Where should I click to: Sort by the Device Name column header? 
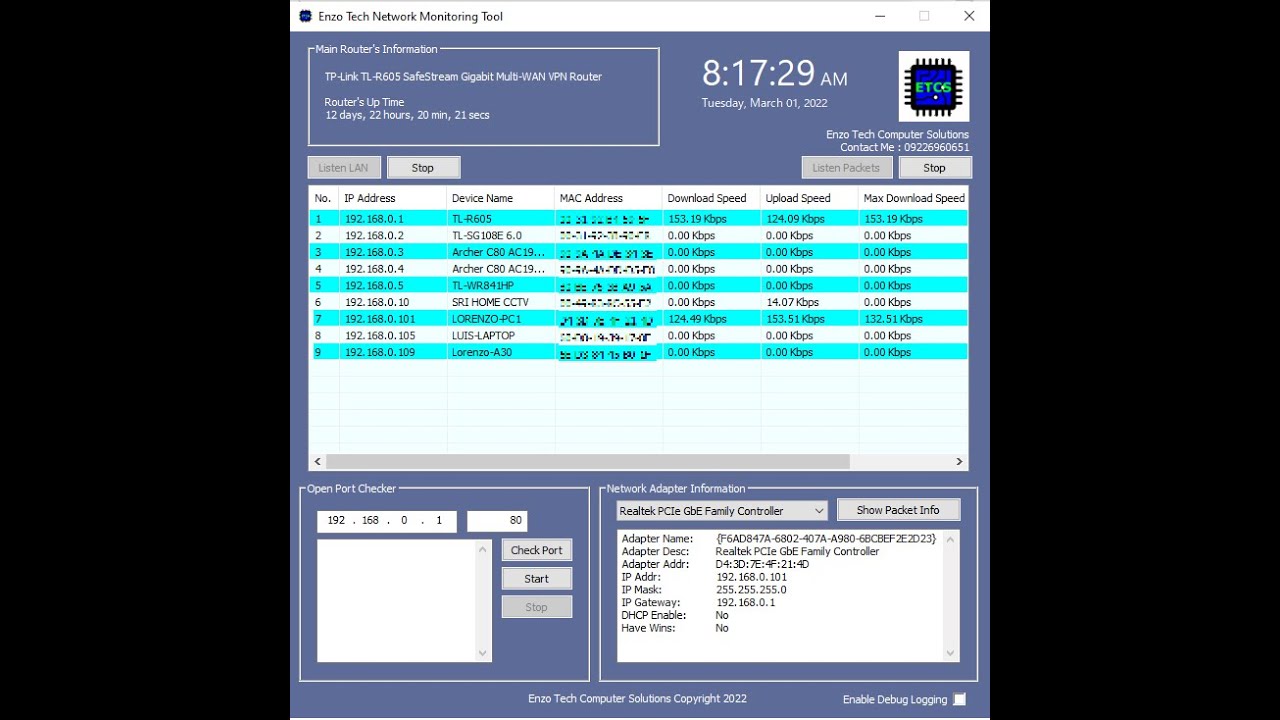coord(501,198)
